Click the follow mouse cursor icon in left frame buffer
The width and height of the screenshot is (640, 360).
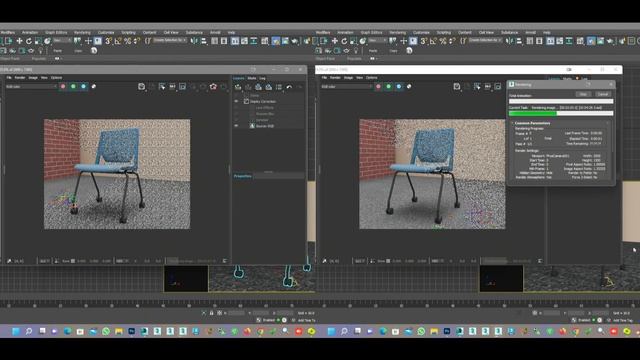[x=162, y=87]
